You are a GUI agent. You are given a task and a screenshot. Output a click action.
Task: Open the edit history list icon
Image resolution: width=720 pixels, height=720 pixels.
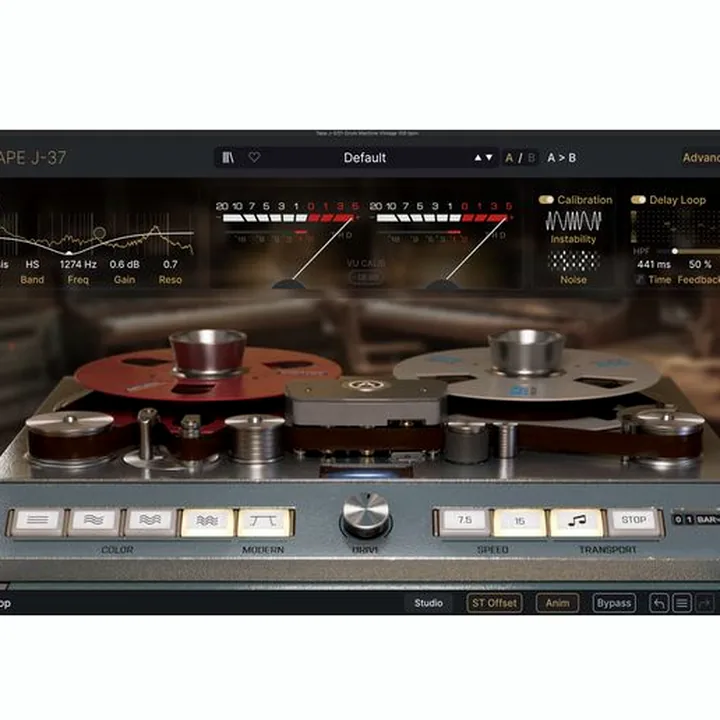(x=682, y=603)
